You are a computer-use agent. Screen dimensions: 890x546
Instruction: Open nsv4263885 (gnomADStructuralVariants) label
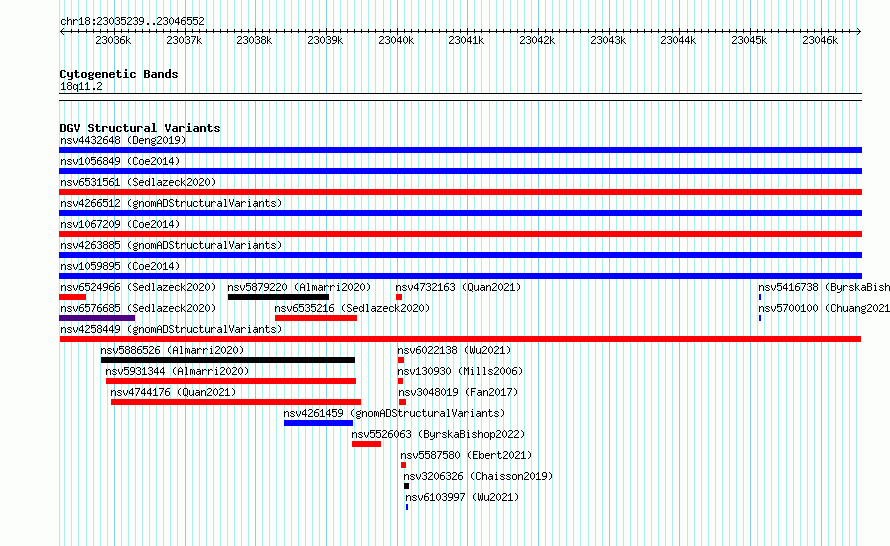pyautogui.click(x=171, y=245)
